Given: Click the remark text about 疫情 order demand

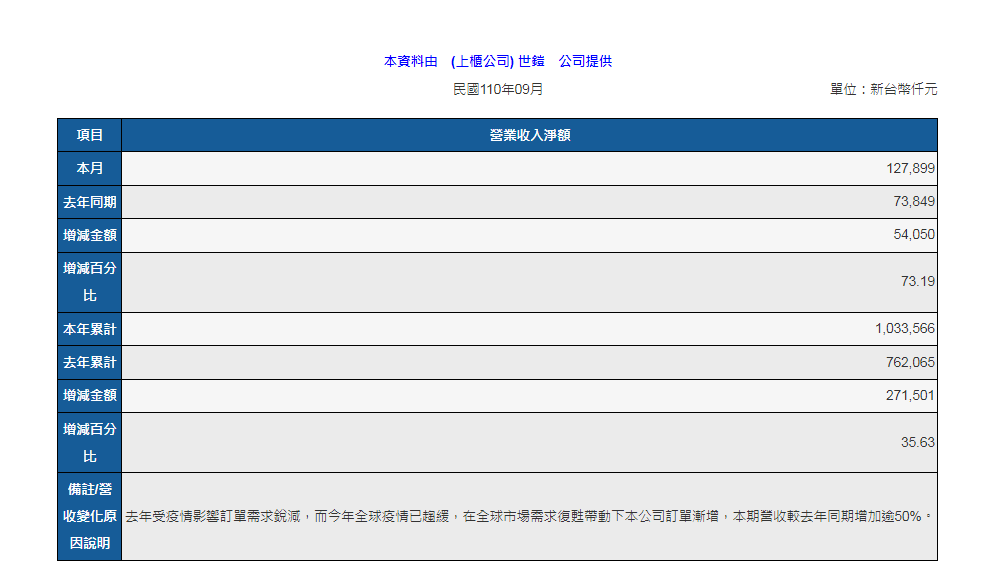Looking at the screenshot, I should coord(528,517).
